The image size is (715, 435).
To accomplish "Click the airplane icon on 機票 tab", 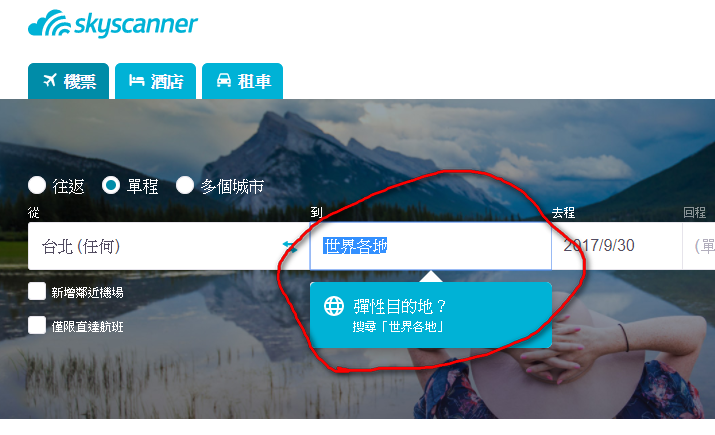I will click(x=50, y=81).
